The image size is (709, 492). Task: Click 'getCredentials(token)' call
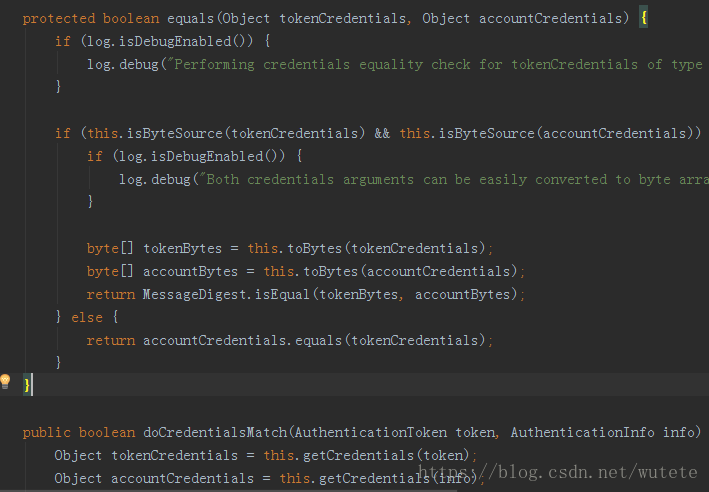click(387, 455)
